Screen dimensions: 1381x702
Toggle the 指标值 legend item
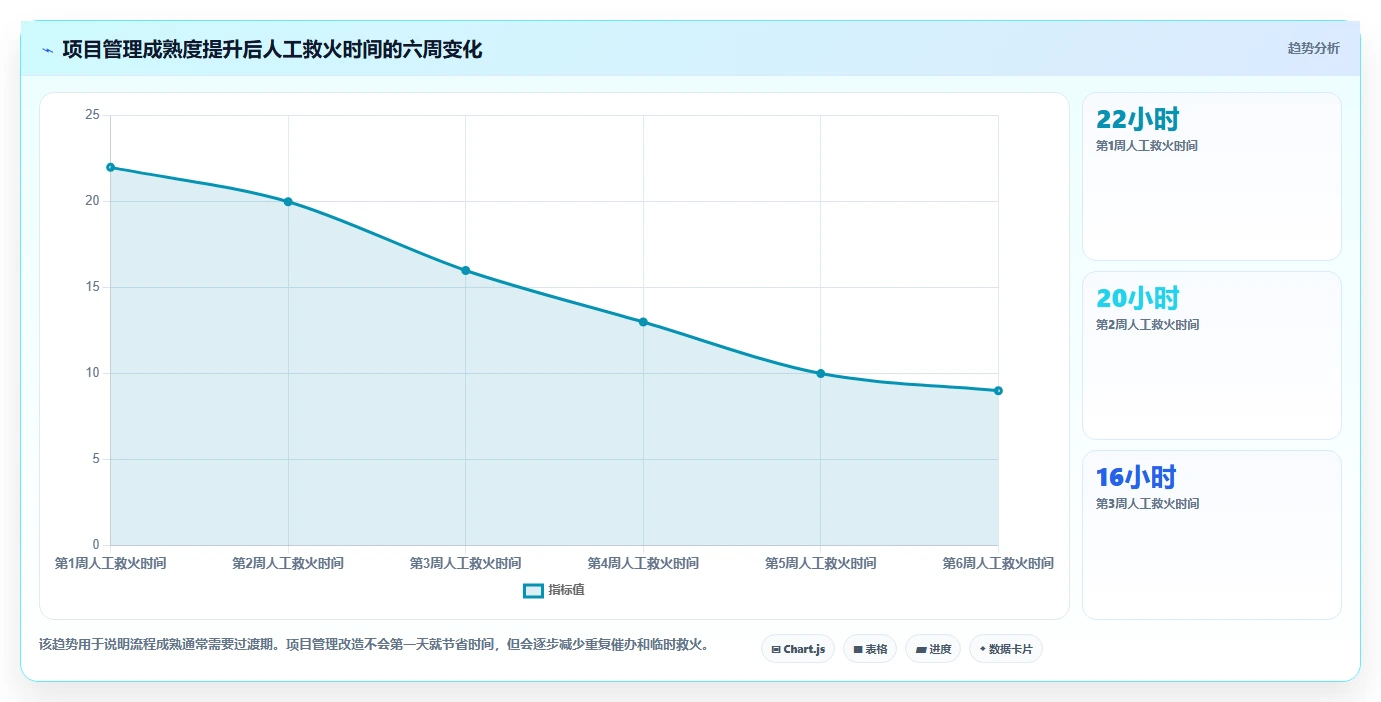[554, 590]
